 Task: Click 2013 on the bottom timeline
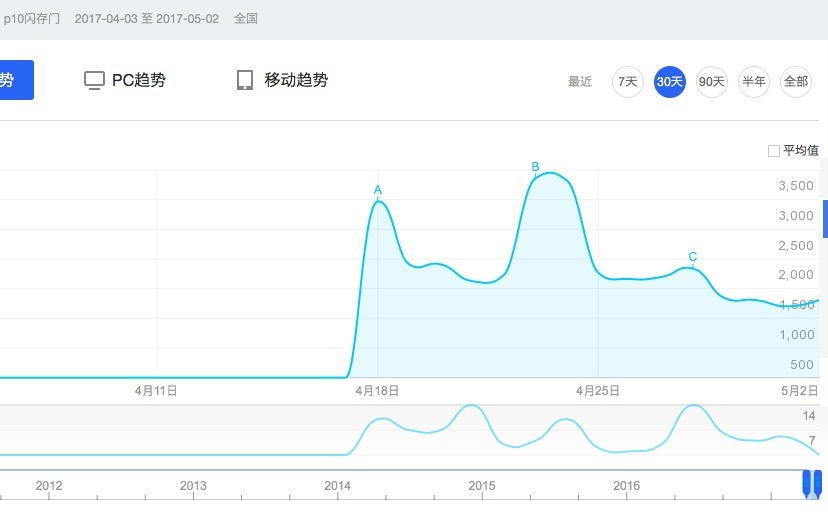(193, 485)
